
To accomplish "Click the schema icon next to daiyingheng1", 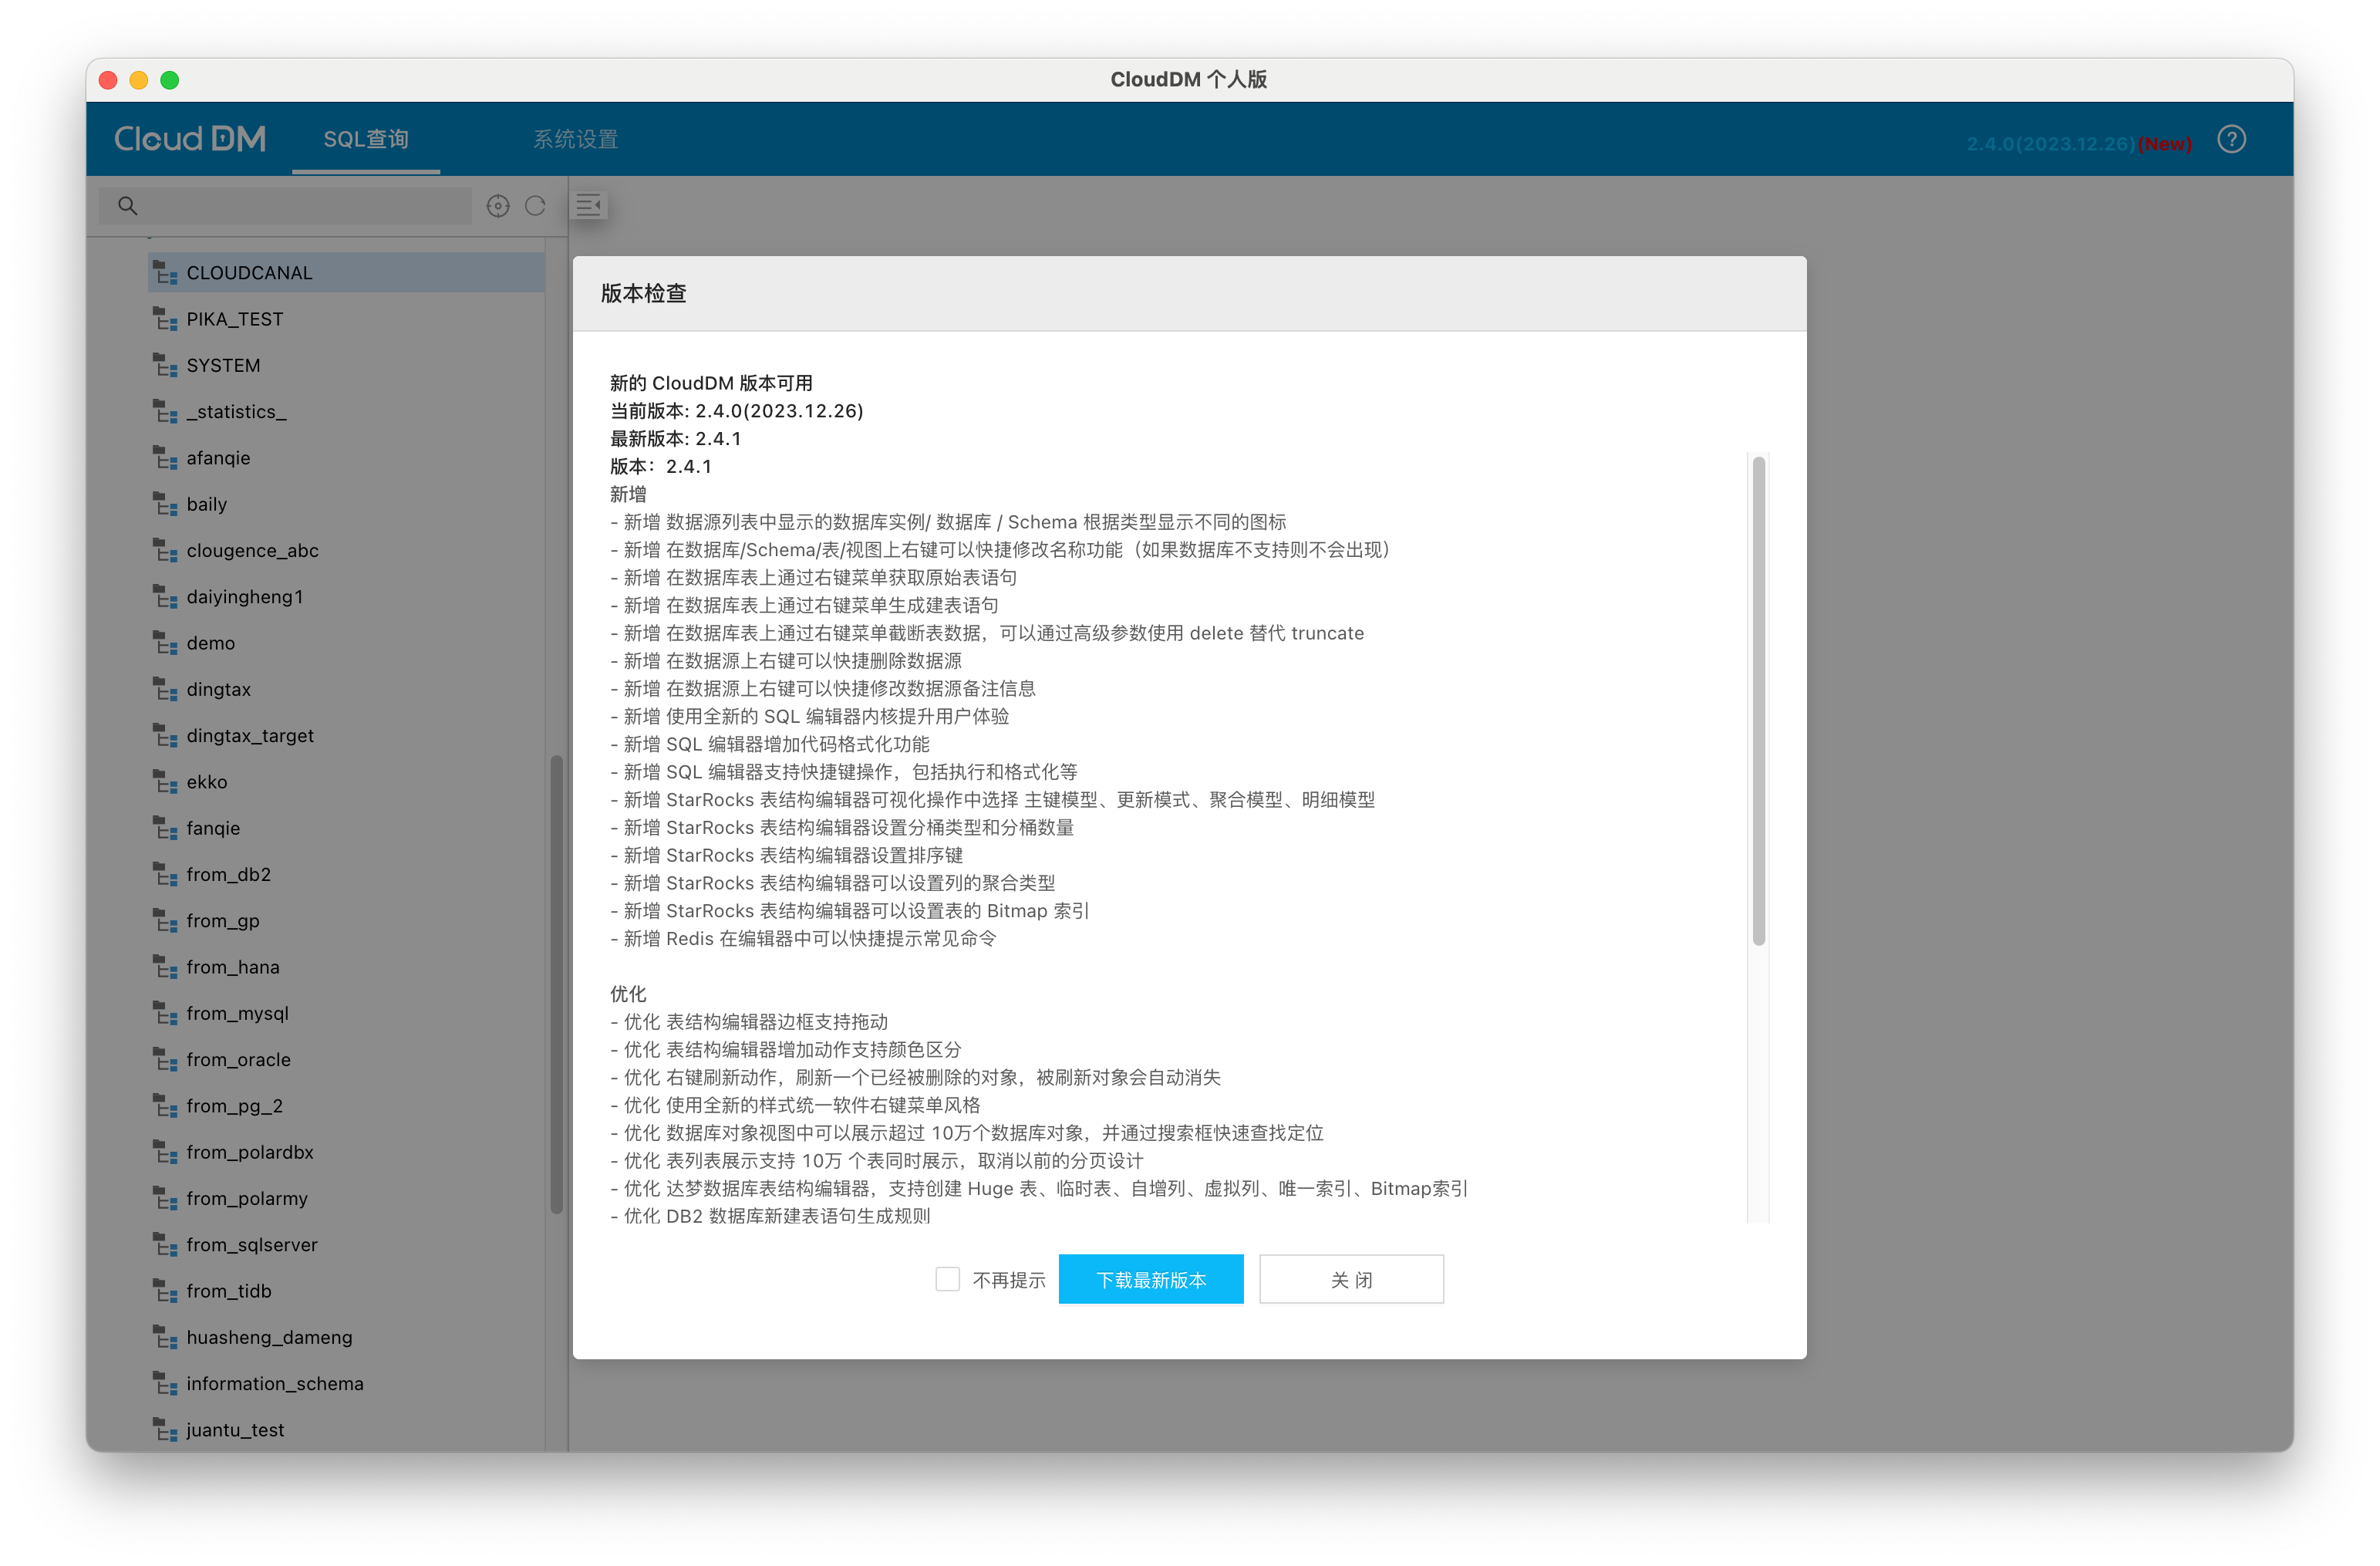I will point(165,597).
